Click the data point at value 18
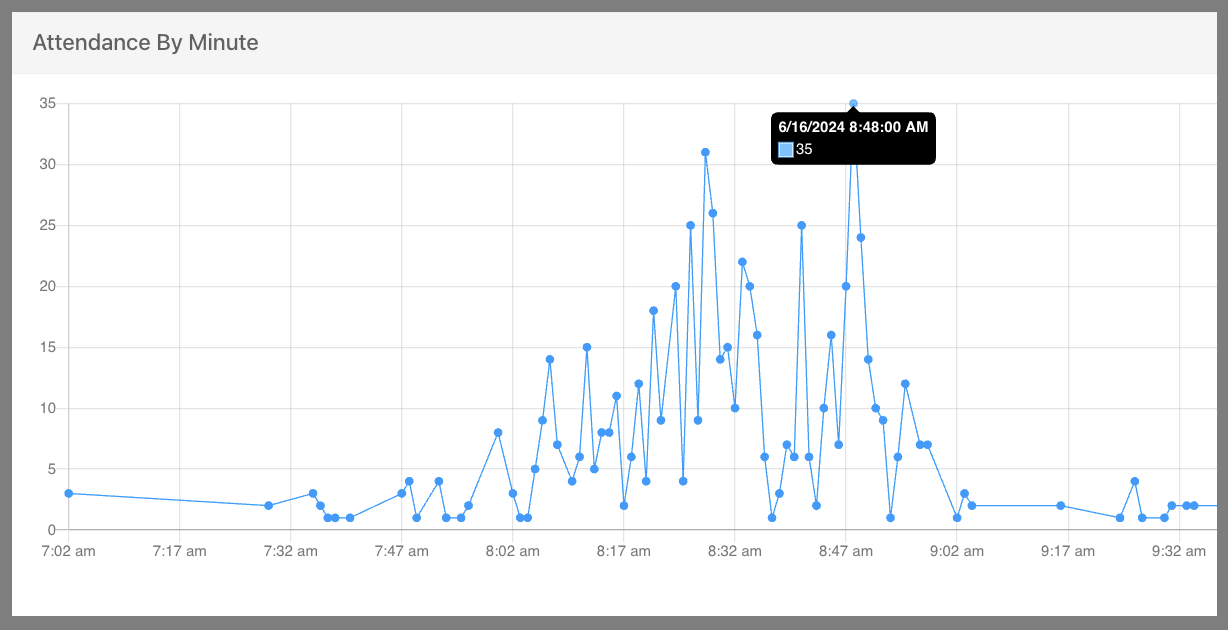The width and height of the screenshot is (1228, 630). (654, 310)
